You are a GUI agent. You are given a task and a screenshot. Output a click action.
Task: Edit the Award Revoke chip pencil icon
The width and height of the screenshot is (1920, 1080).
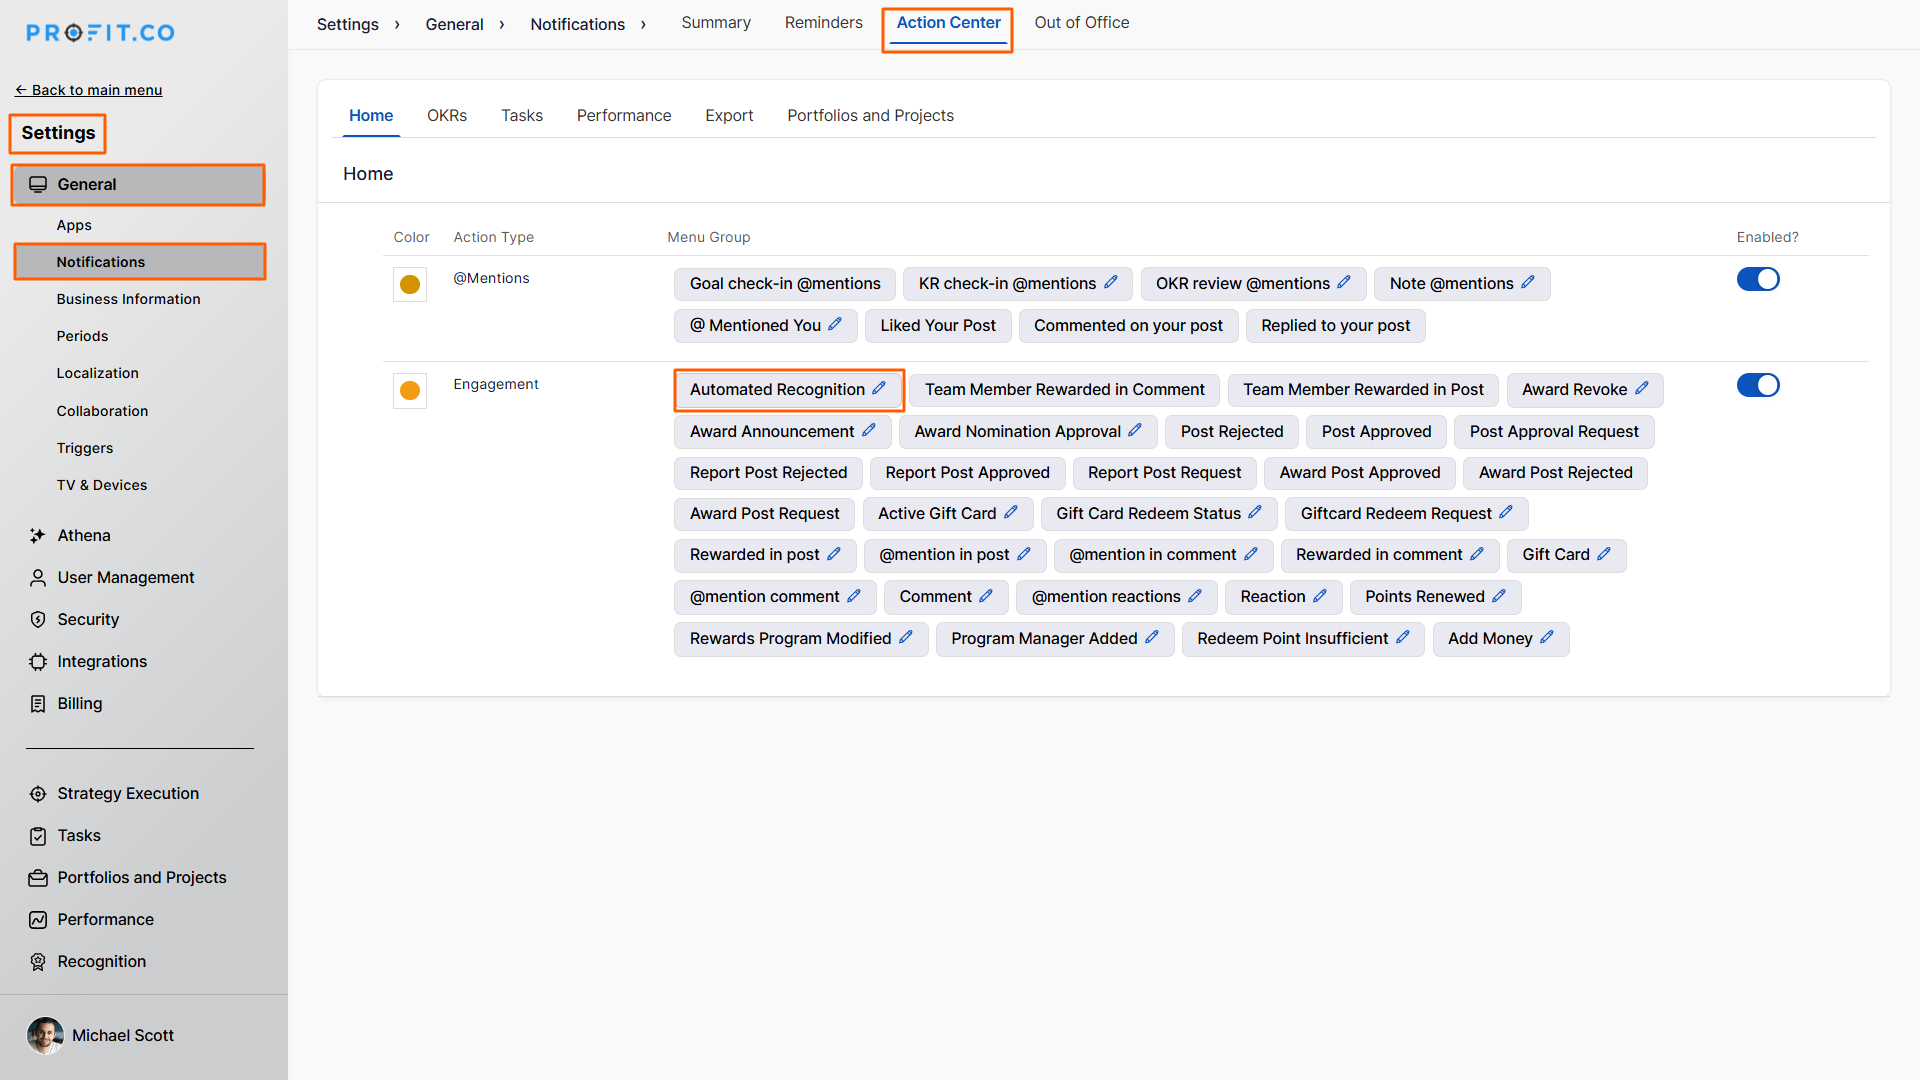point(1641,389)
